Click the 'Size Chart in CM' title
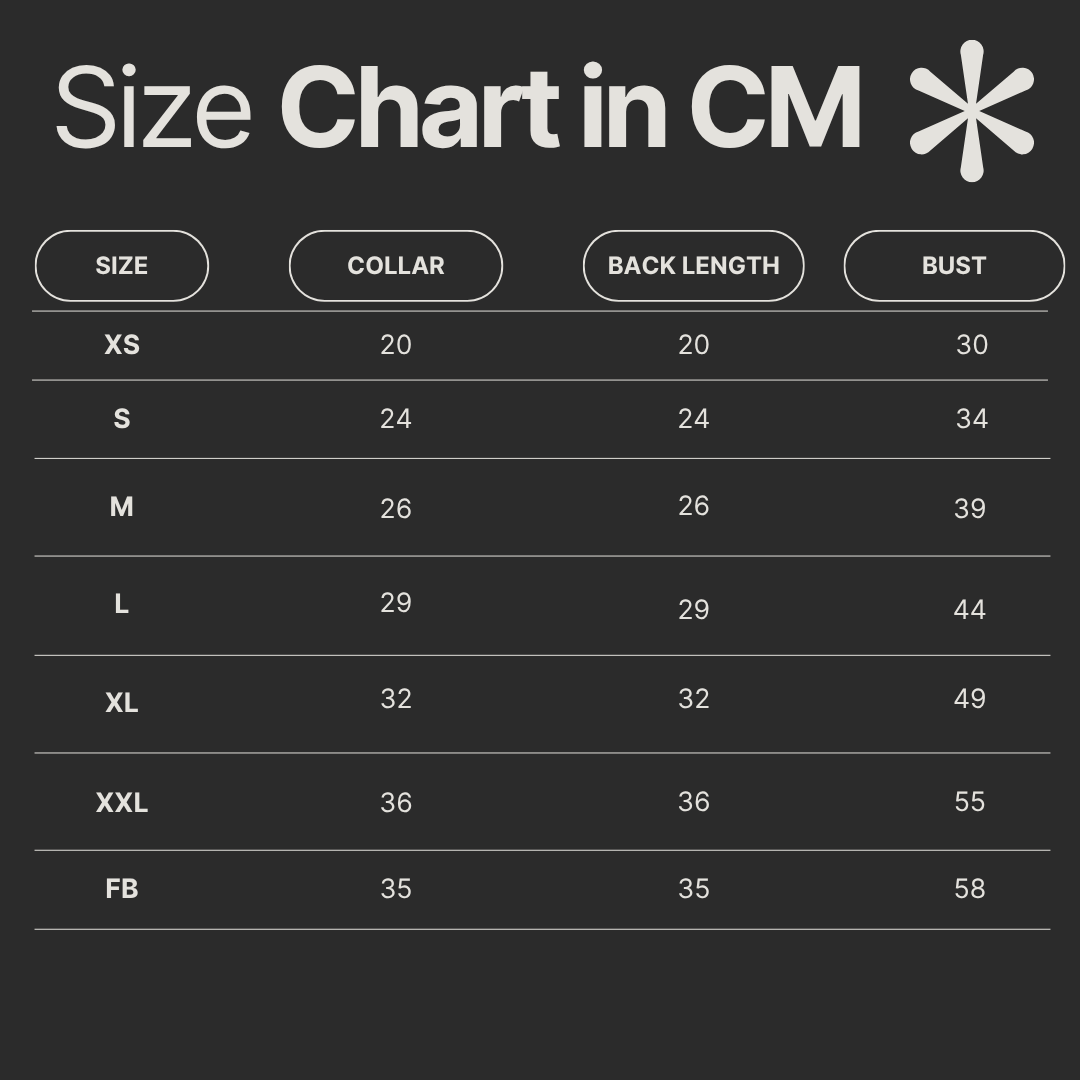The width and height of the screenshot is (1080, 1080). (458, 108)
